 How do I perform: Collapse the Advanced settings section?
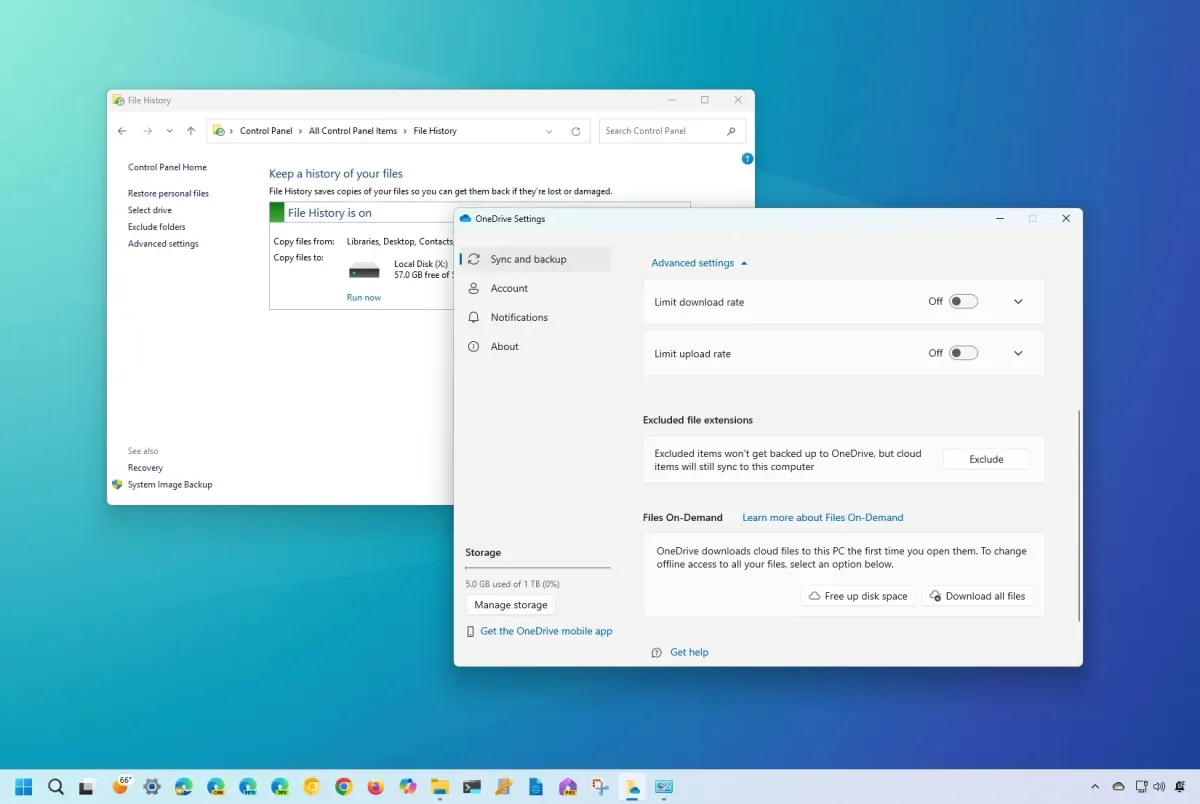699,263
